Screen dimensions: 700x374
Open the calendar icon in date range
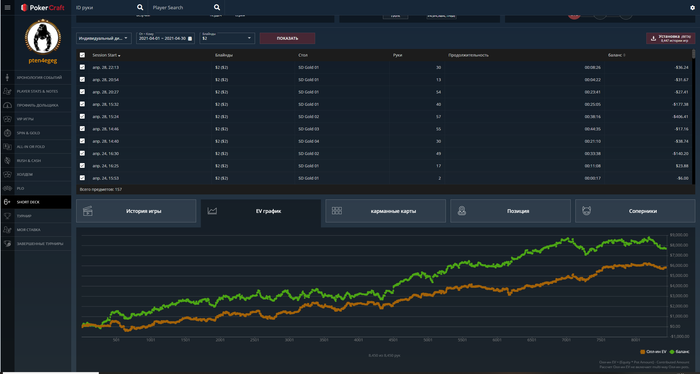(190, 39)
